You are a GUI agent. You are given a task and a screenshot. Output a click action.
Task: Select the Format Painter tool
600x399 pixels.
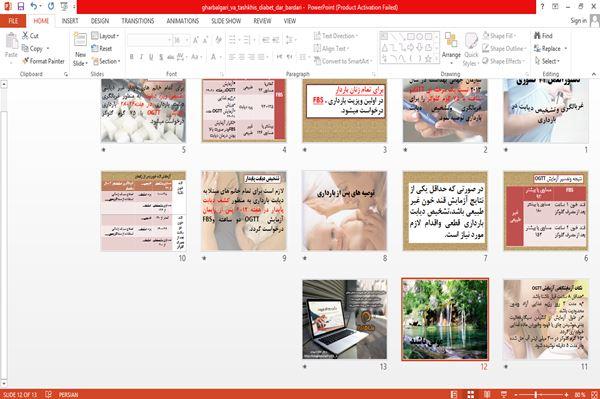click(x=43, y=61)
